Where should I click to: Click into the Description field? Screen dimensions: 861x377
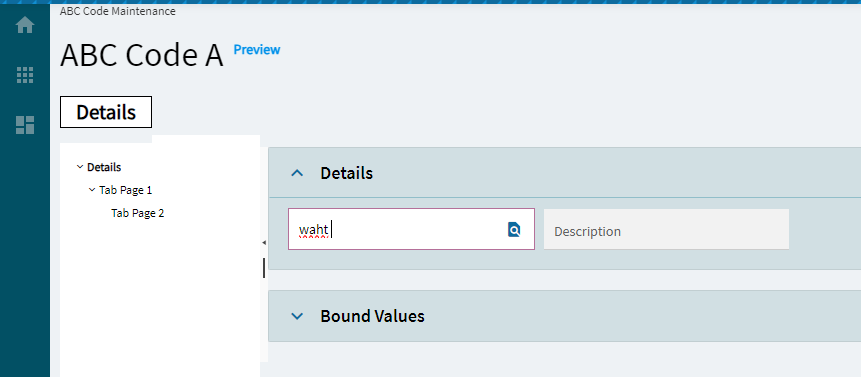[x=666, y=229]
